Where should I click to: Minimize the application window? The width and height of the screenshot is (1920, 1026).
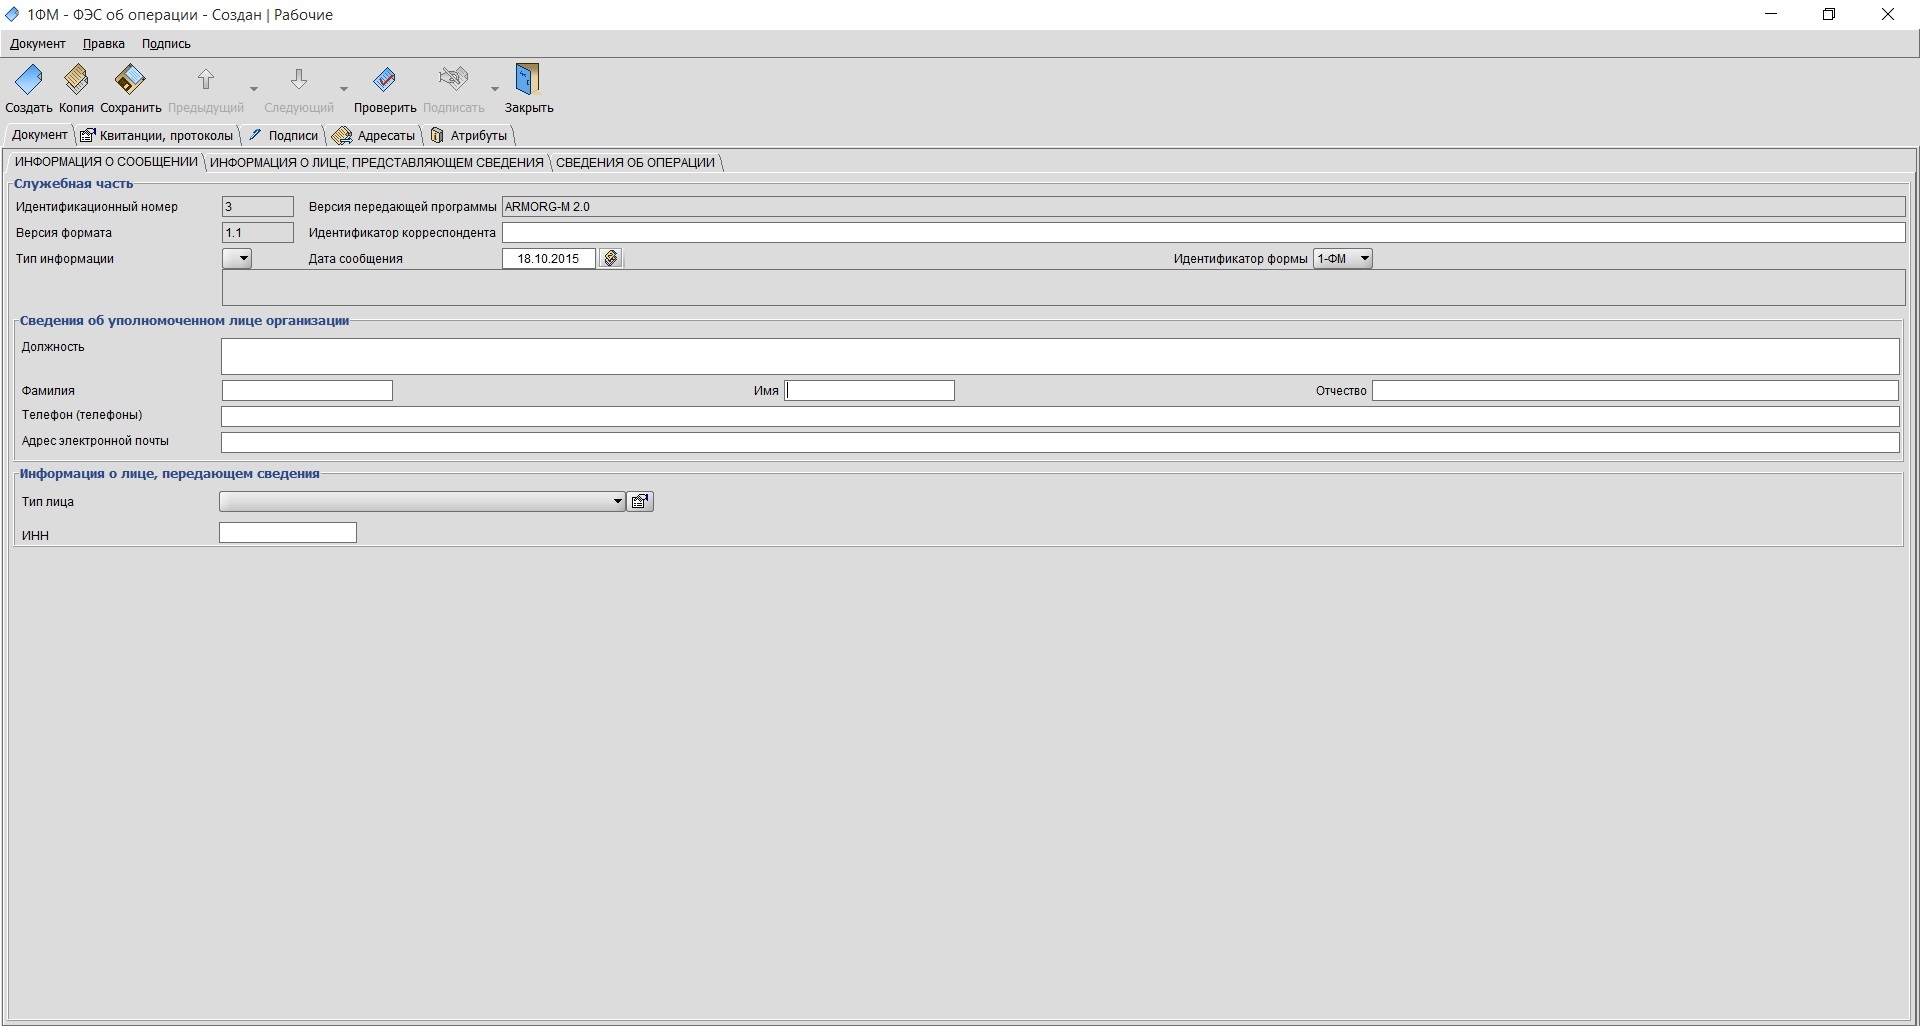[1771, 14]
